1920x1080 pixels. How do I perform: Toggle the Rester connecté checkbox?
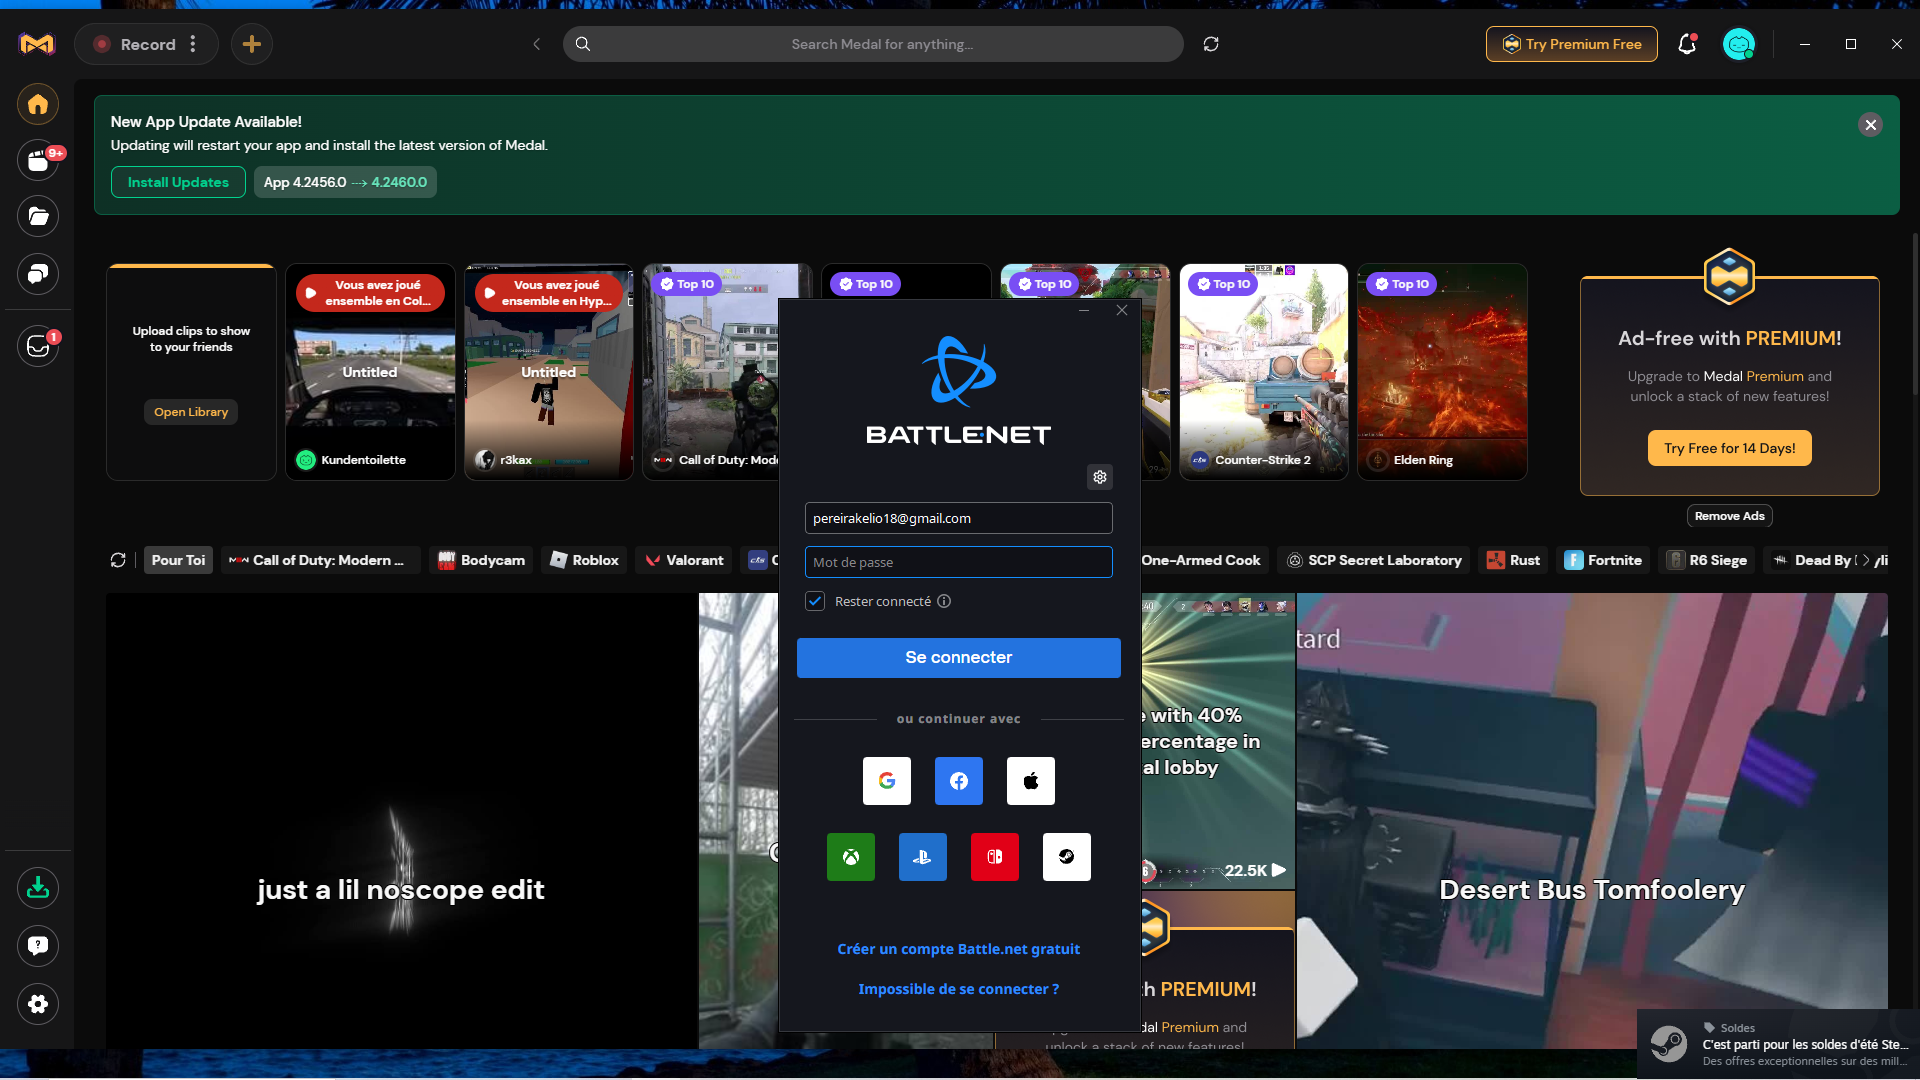click(x=815, y=601)
